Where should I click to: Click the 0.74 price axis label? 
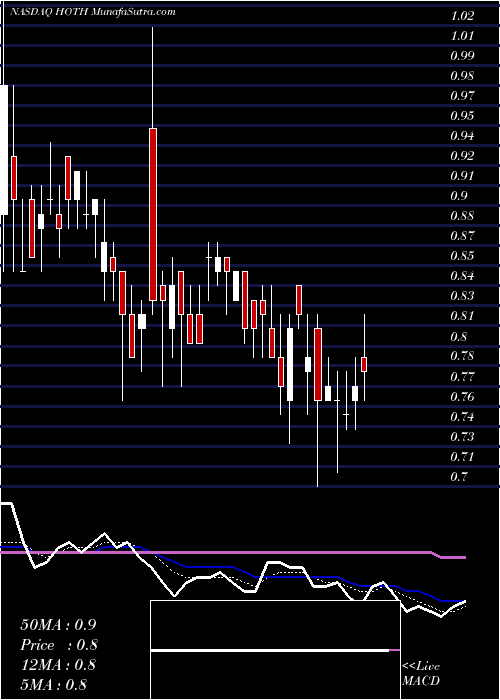tap(461, 417)
